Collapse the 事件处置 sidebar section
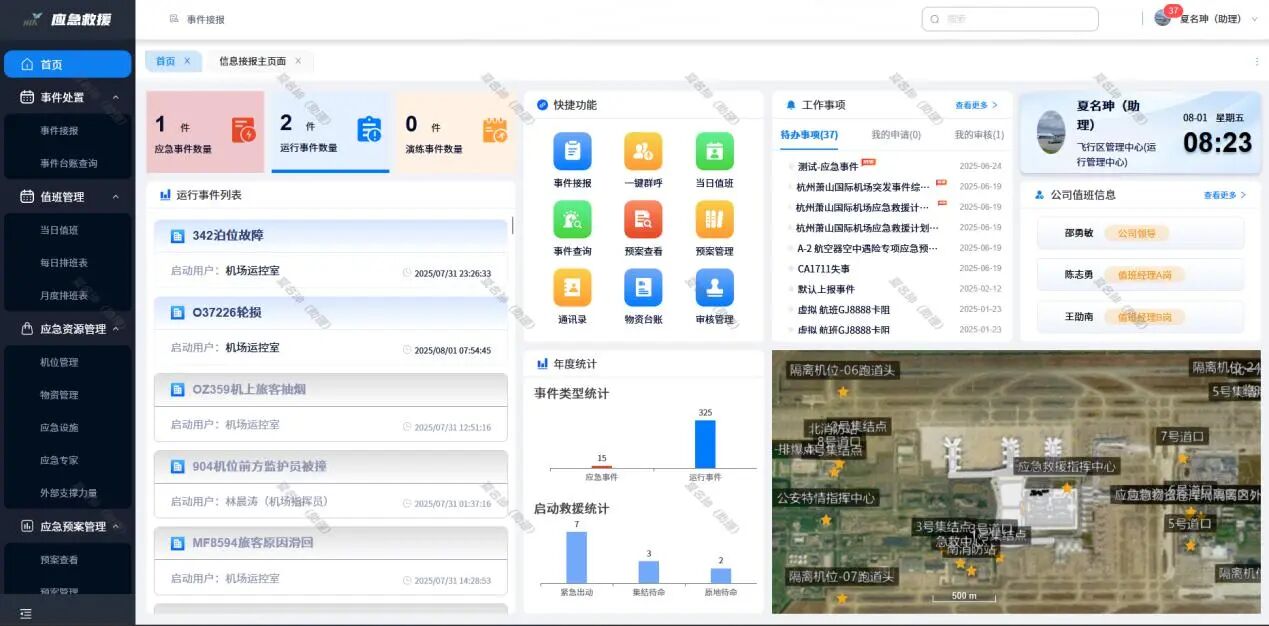Screen dimensions: 1269x626 click(115, 97)
